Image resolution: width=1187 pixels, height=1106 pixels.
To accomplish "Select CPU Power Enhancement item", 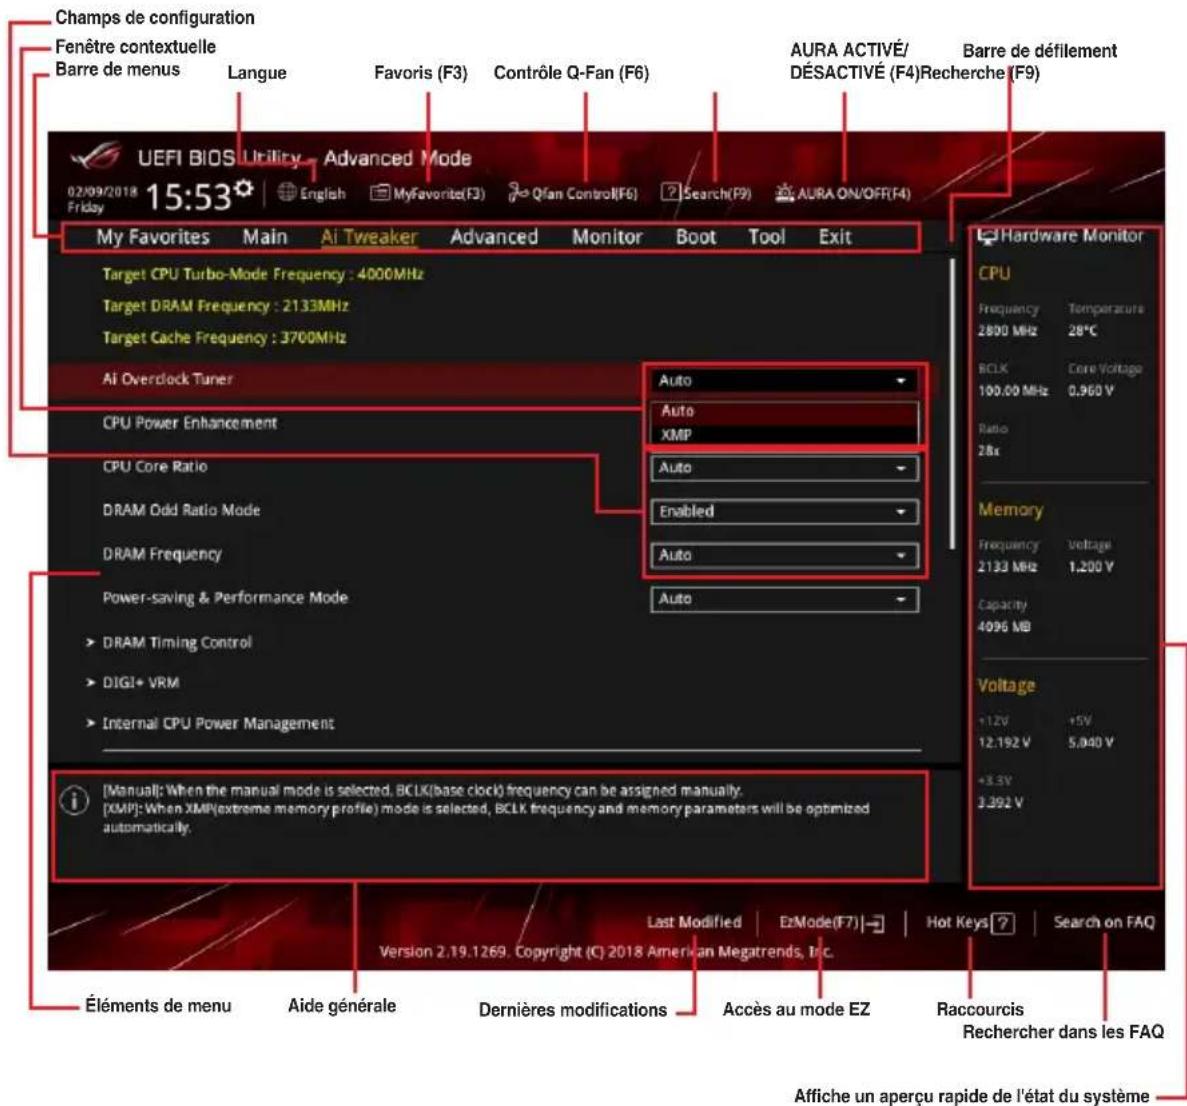I will pos(190,423).
